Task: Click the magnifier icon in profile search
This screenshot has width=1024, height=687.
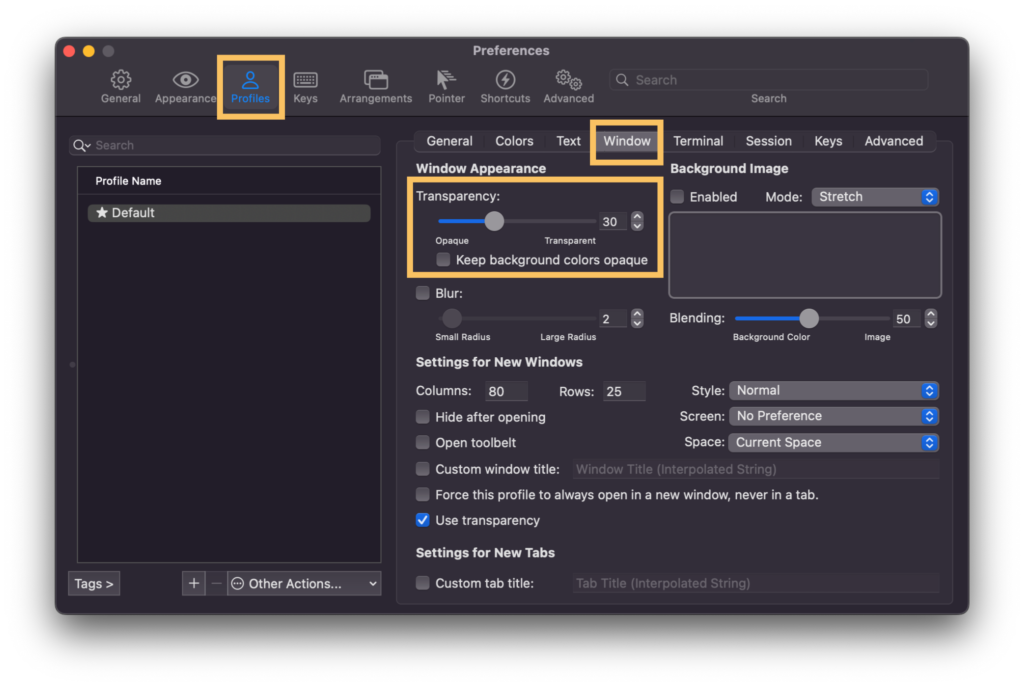Action: (x=82, y=145)
